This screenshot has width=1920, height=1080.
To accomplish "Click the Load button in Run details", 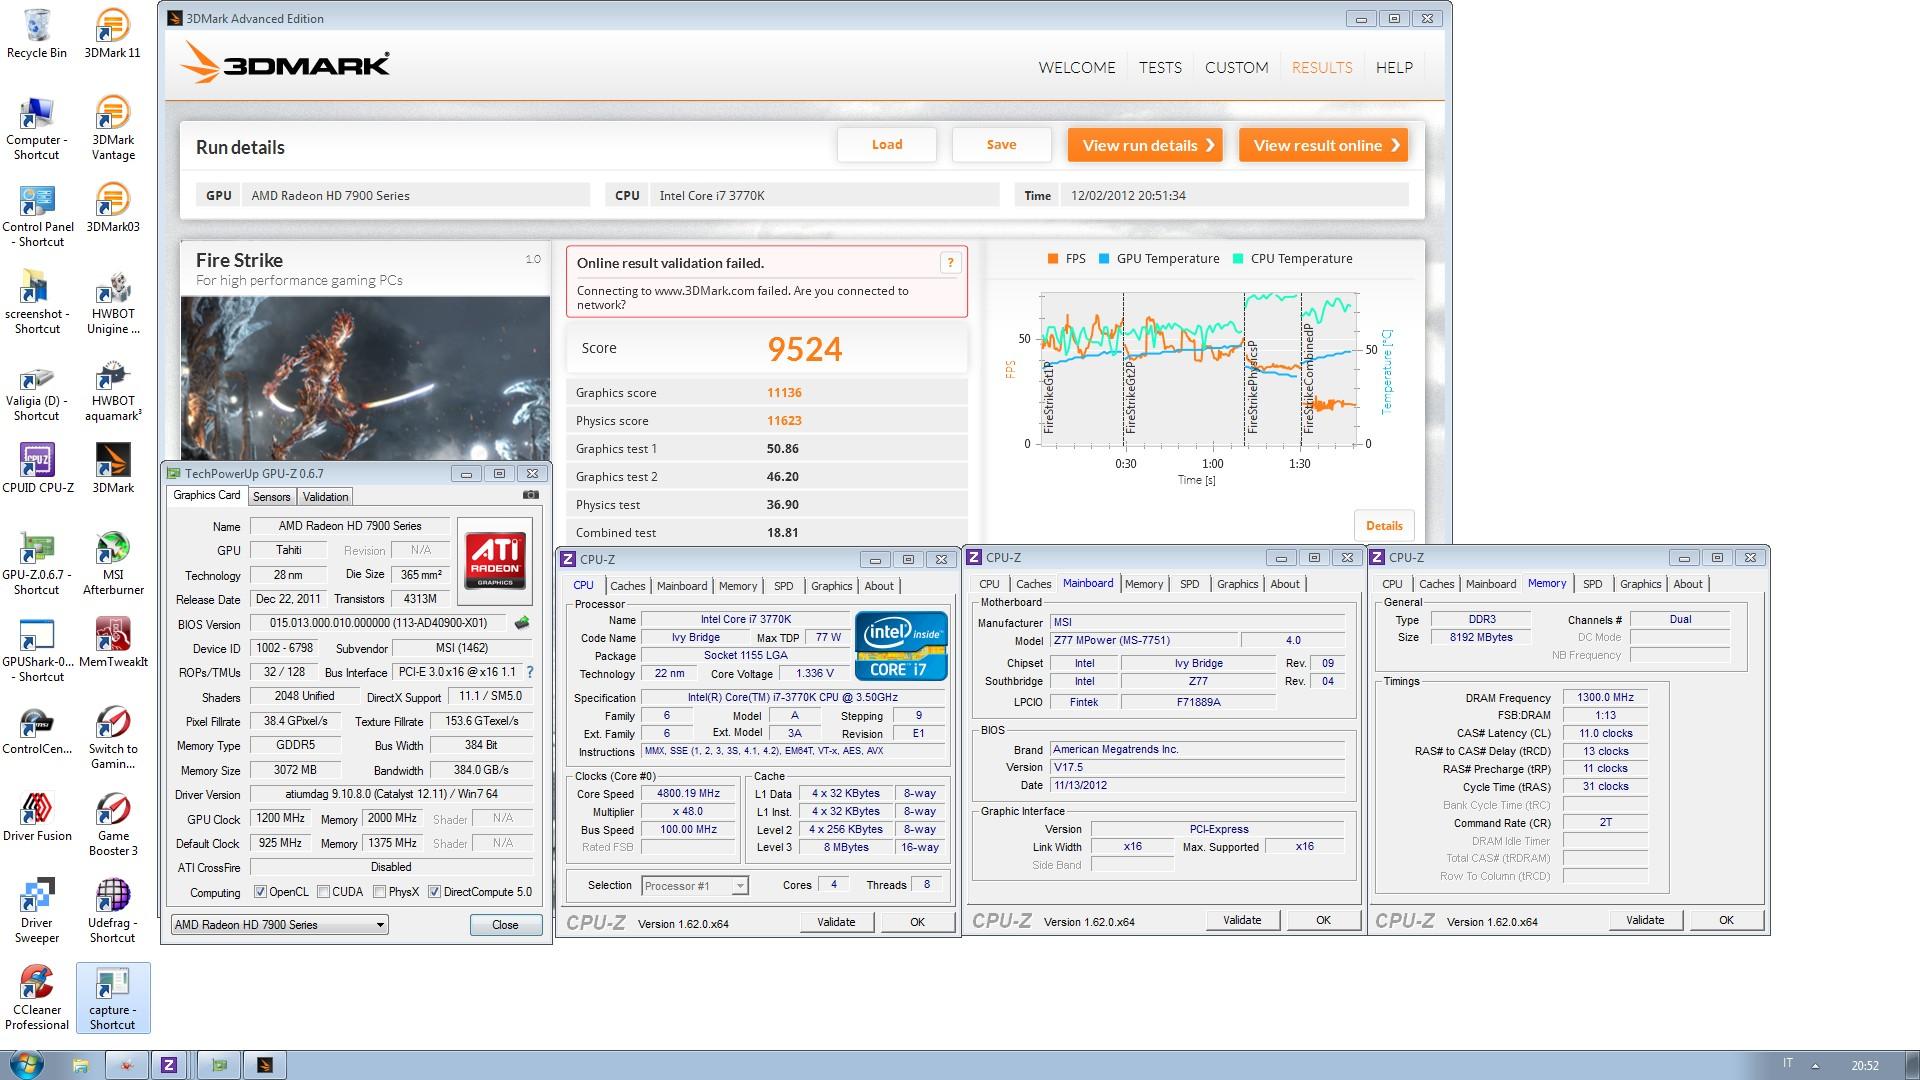I will 887,145.
